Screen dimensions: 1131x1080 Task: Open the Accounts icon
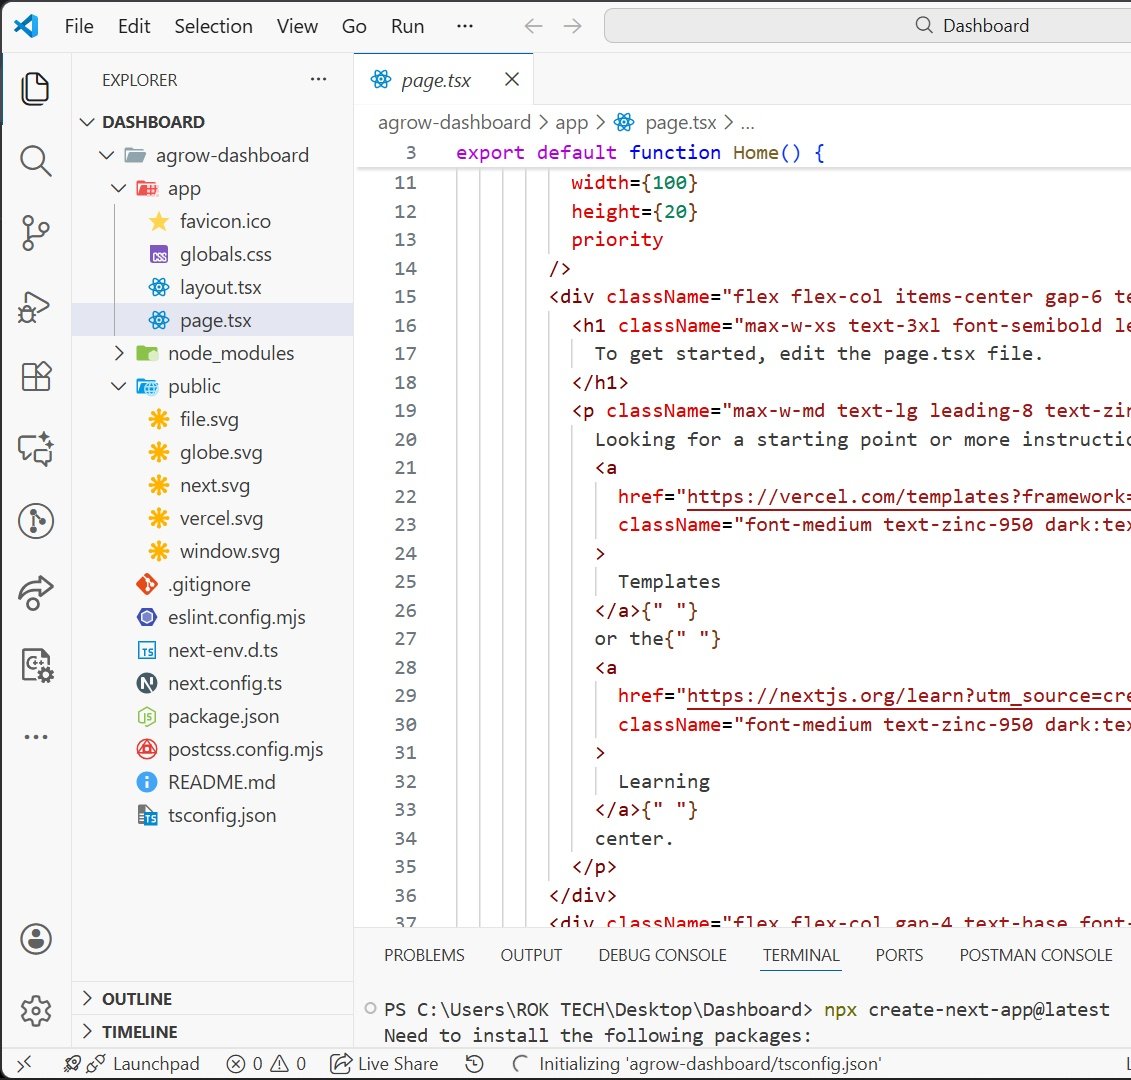tap(35, 939)
